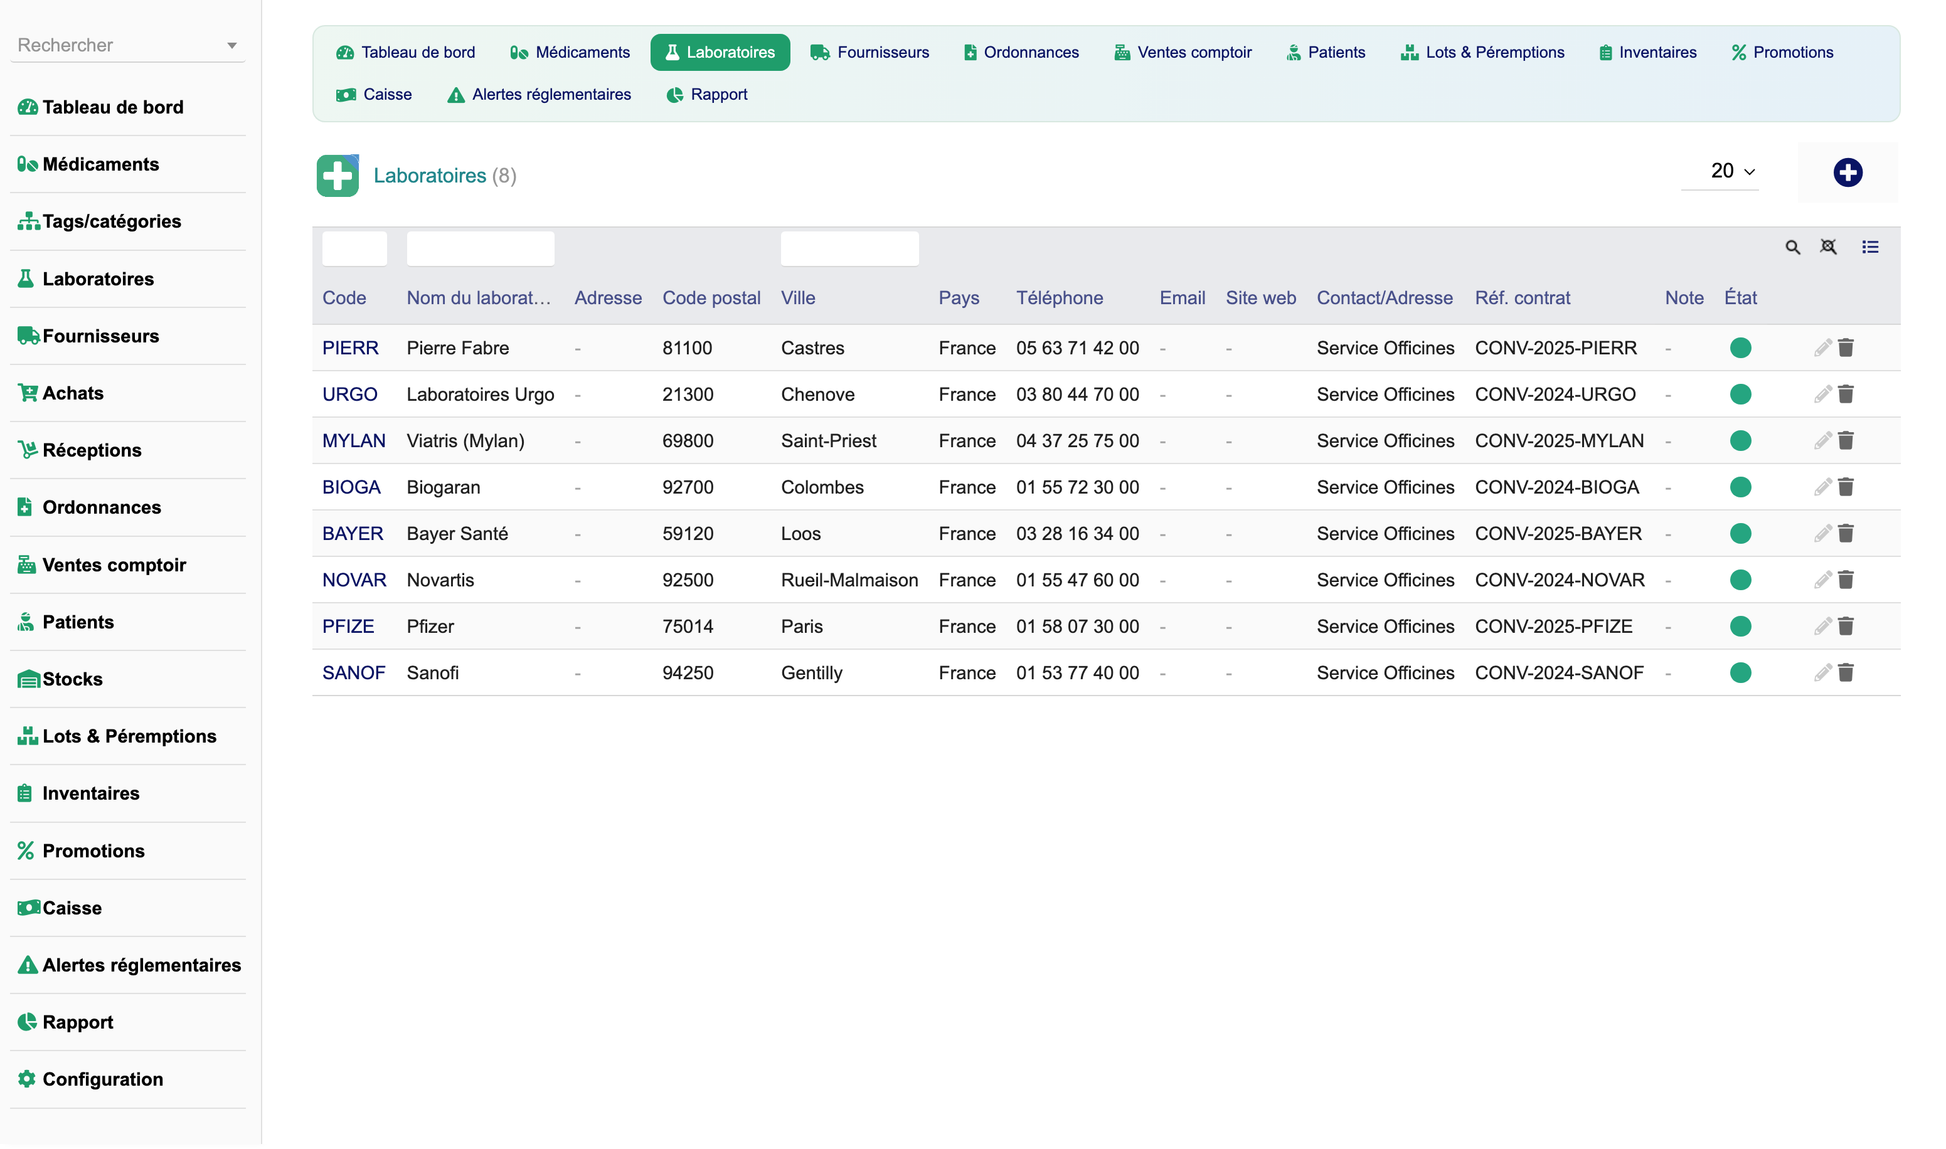
Task: Click the Code filter input field
Action: [355, 249]
